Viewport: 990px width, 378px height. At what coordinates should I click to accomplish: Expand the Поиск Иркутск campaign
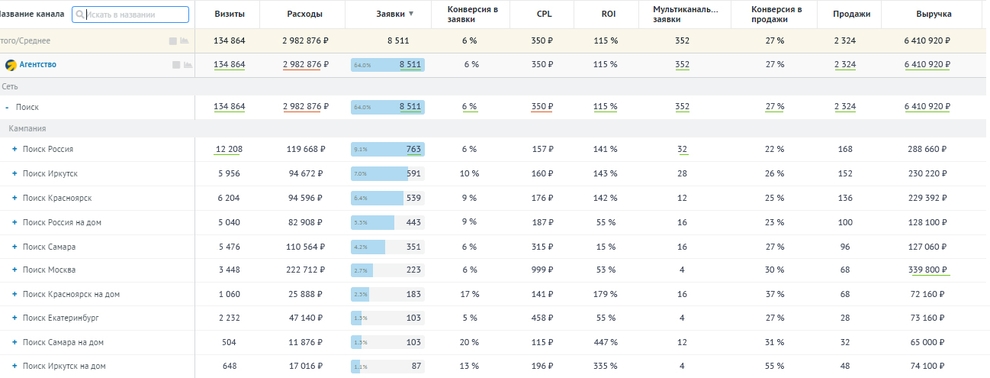(x=14, y=174)
